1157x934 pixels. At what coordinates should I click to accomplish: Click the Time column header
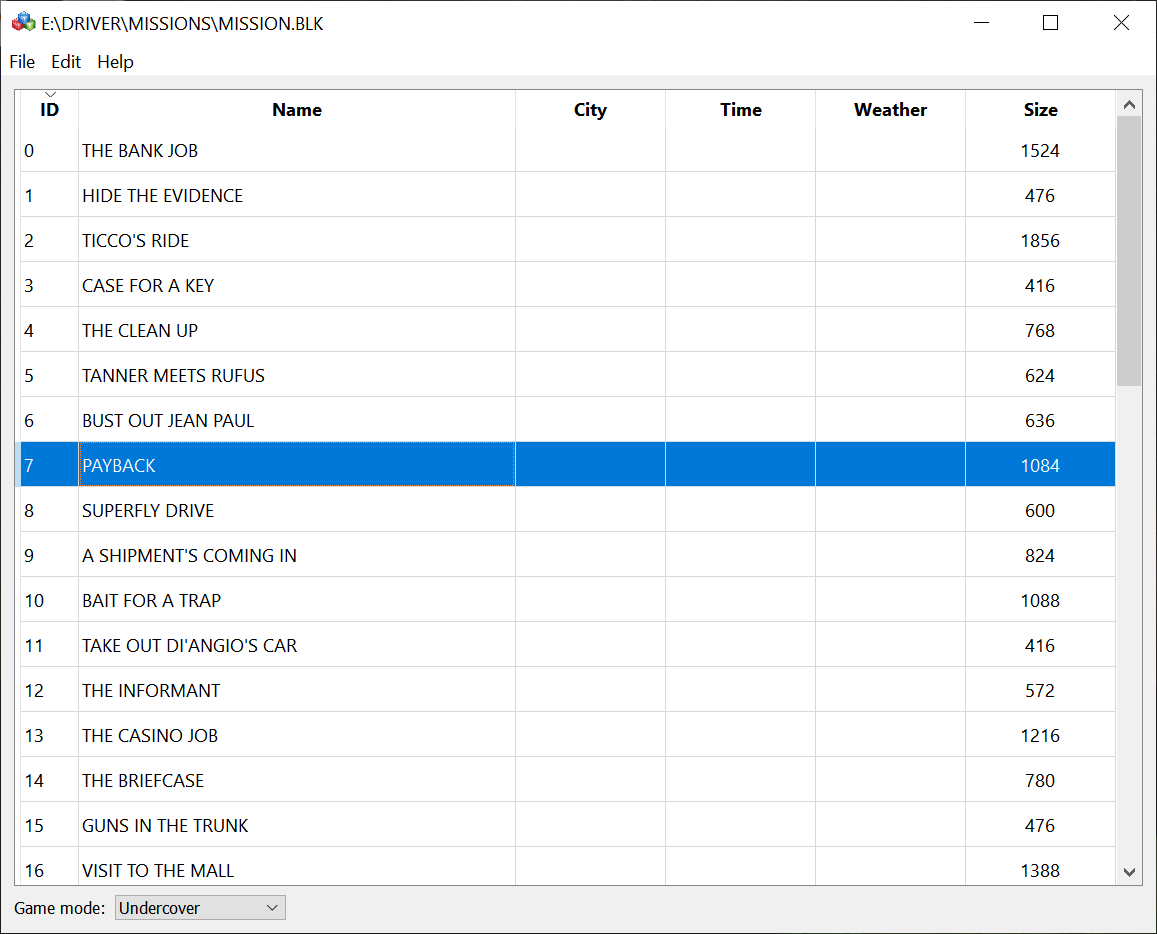pyautogui.click(x=740, y=110)
